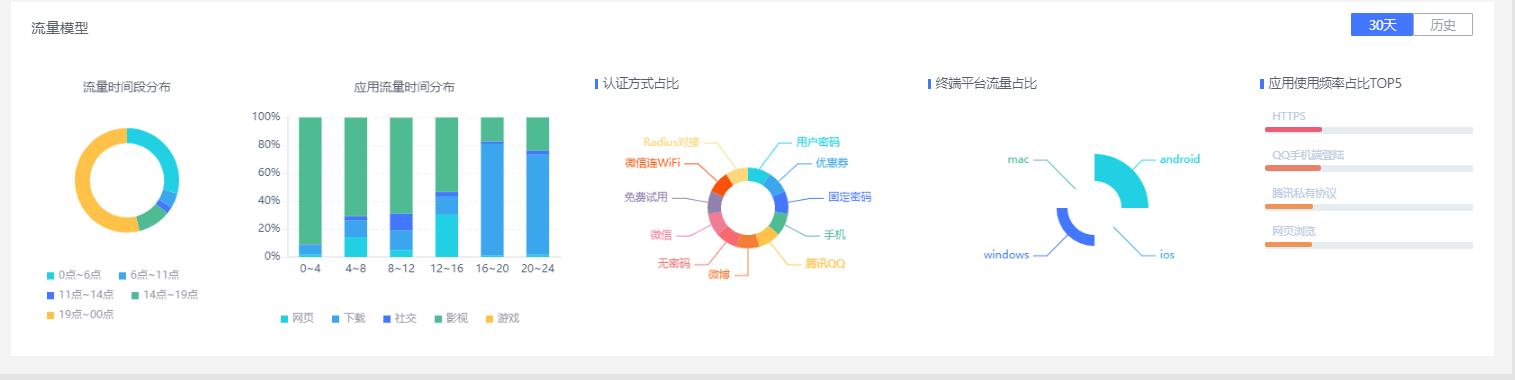This screenshot has height=380, width=1515.
Task: Click the 用户密码 label in the auth donut
Action: tap(817, 142)
